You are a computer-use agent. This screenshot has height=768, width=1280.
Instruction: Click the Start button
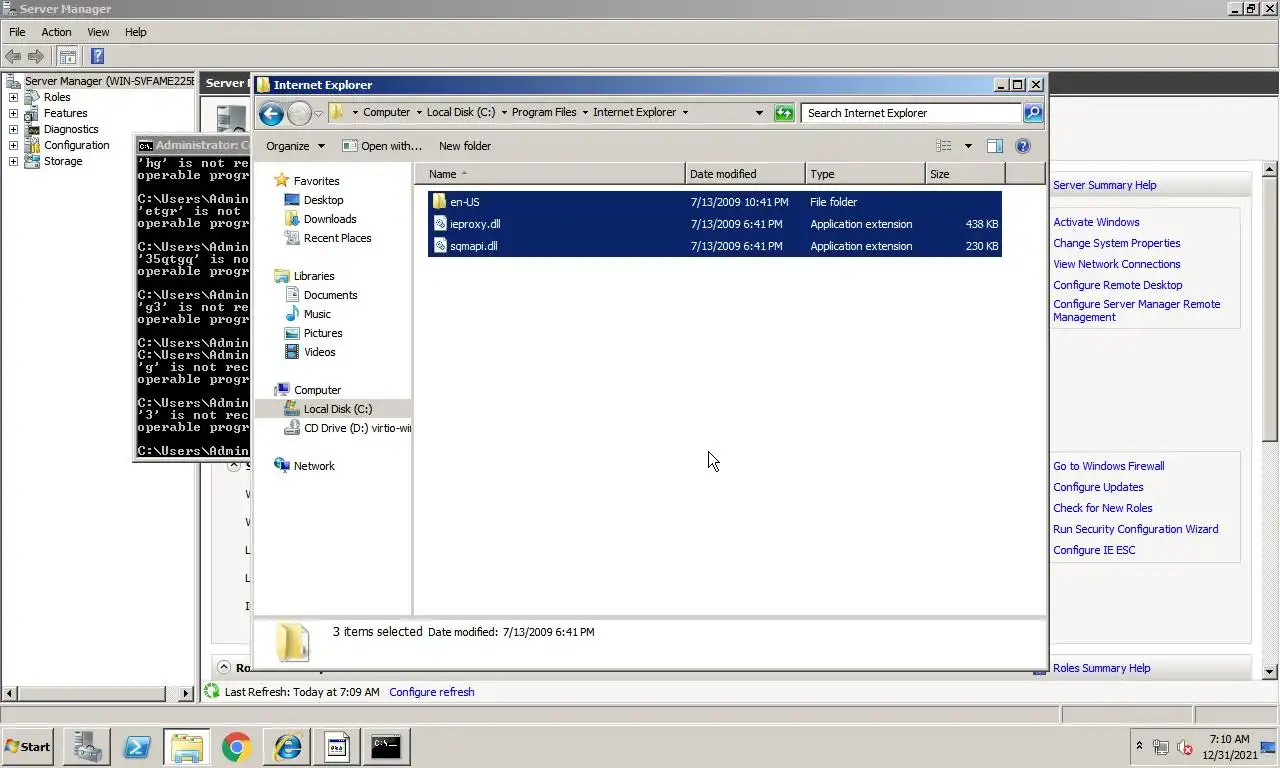(x=28, y=747)
